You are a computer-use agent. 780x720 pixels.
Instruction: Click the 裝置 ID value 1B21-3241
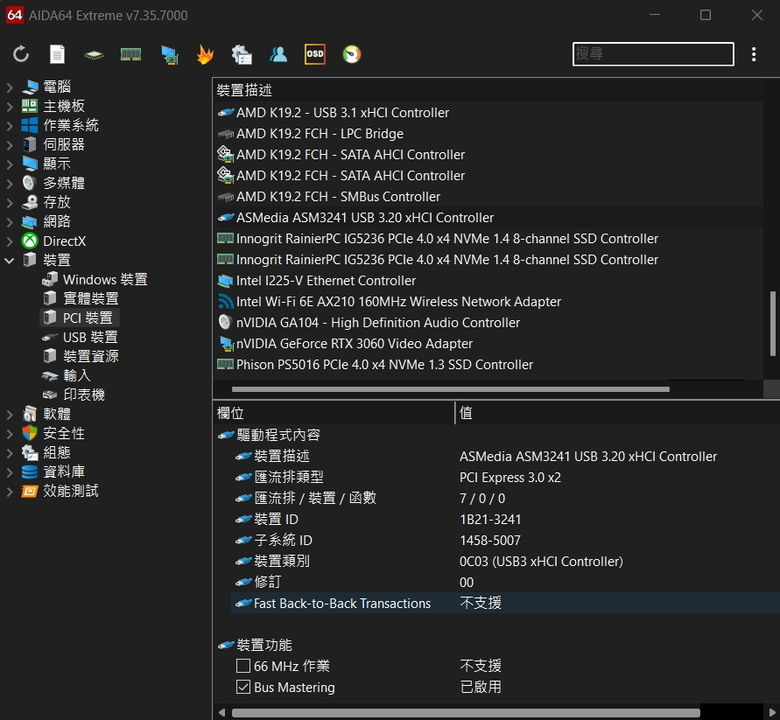[490, 519]
